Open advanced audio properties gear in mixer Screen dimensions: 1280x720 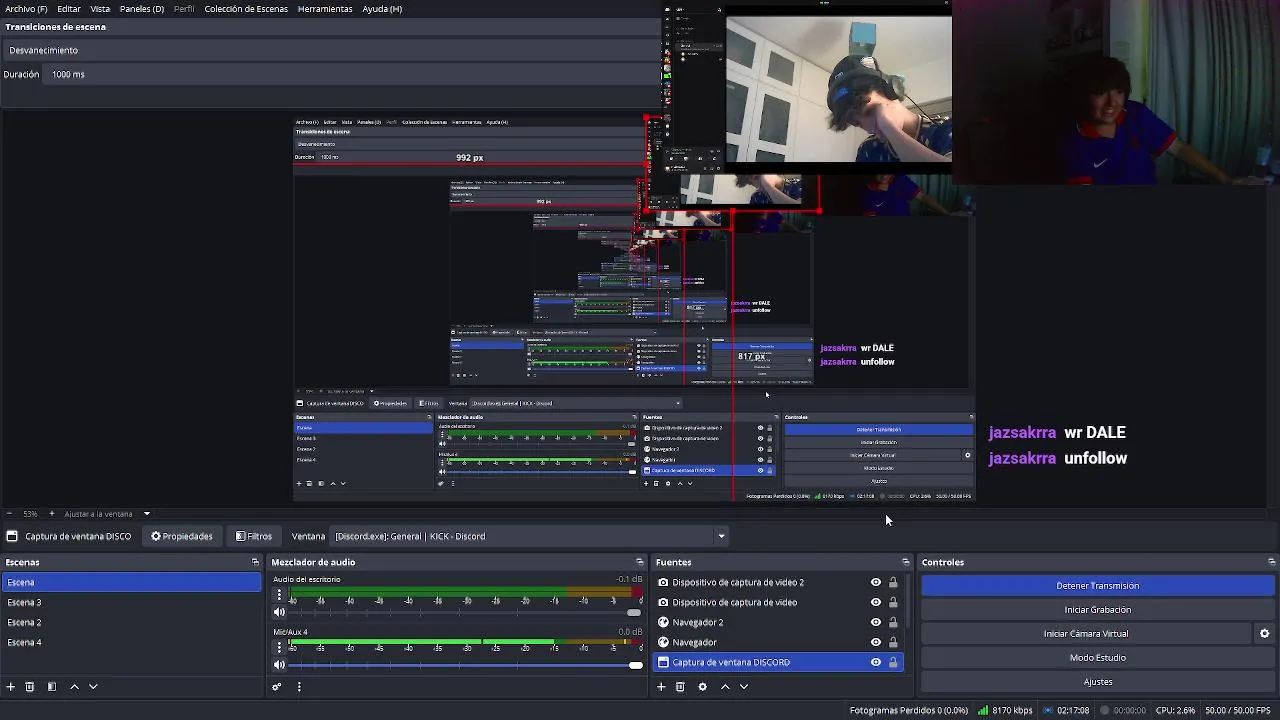[x=277, y=687]
